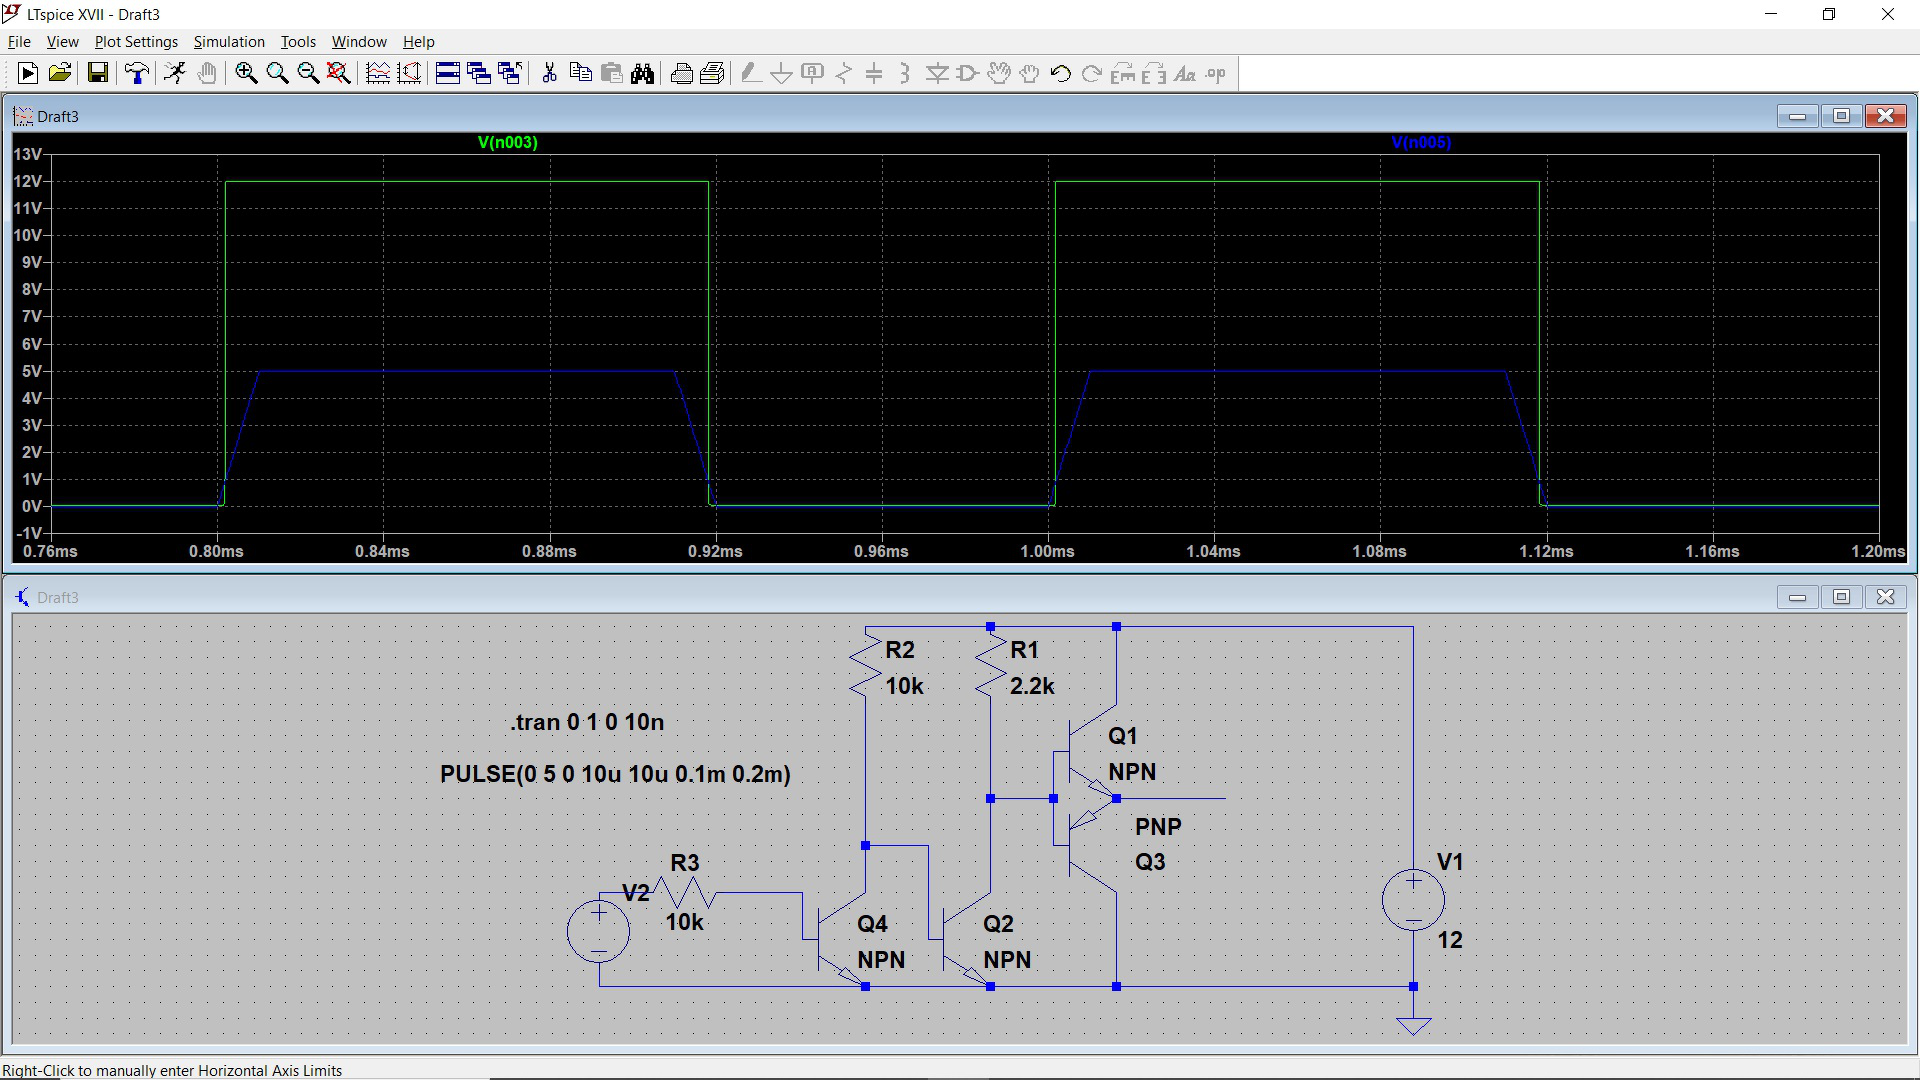Click the V(n005) blue trace label
The height and width of the screenshot is (1080, 1920).
1420,142
